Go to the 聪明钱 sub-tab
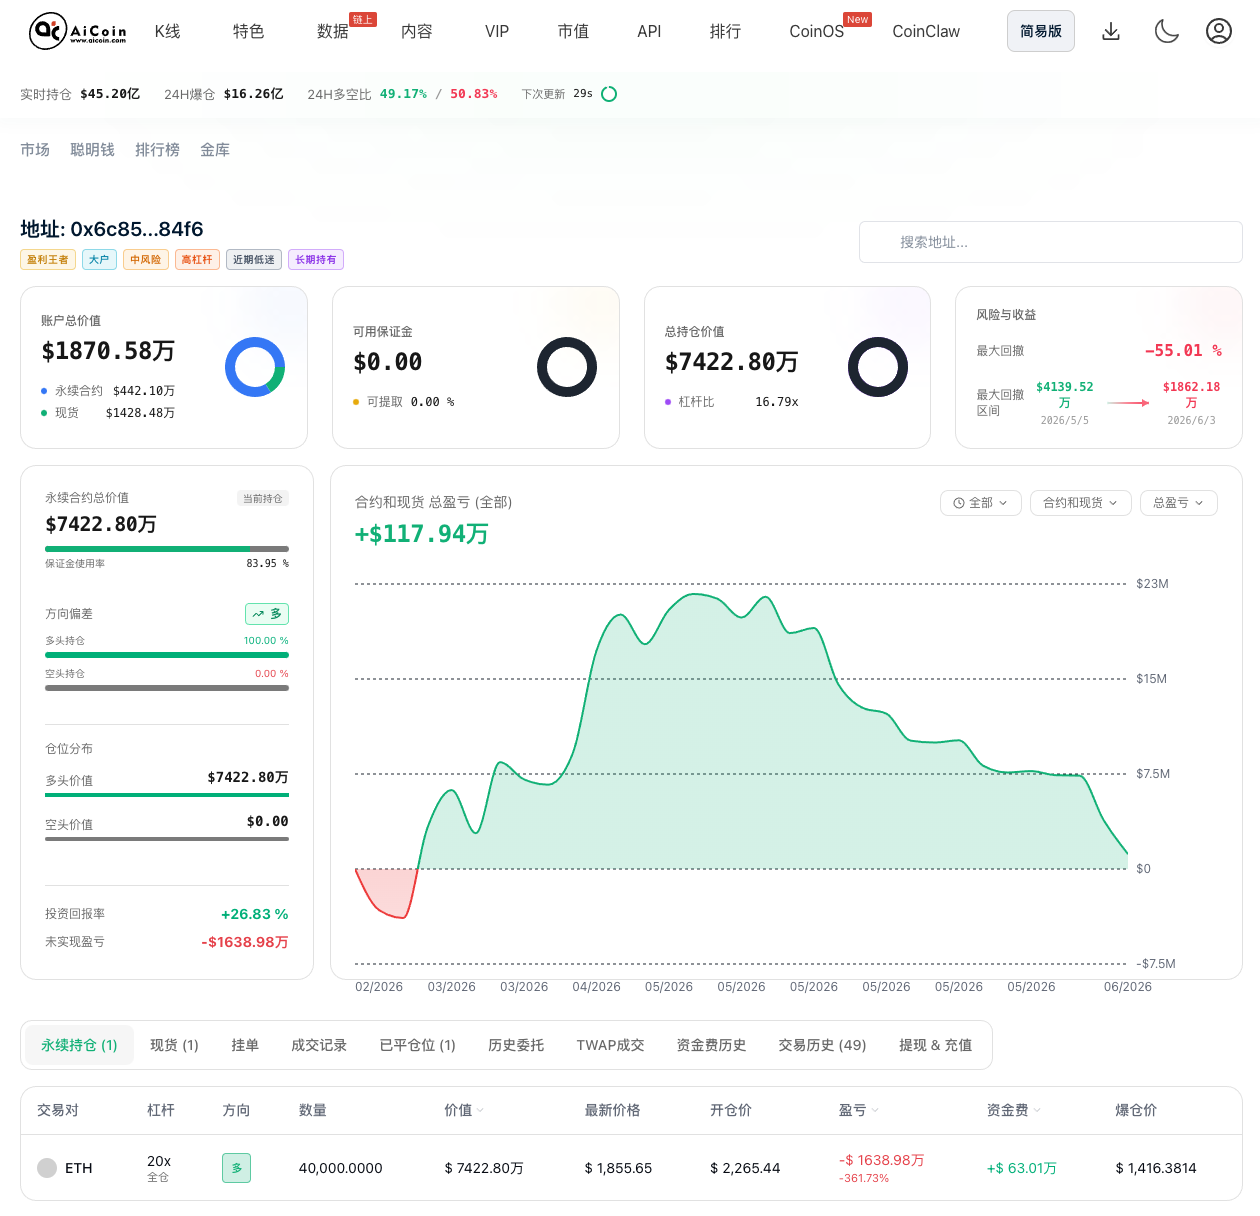The height and width of the screenshot is (1216, 1260). click(x=92, y=150)
